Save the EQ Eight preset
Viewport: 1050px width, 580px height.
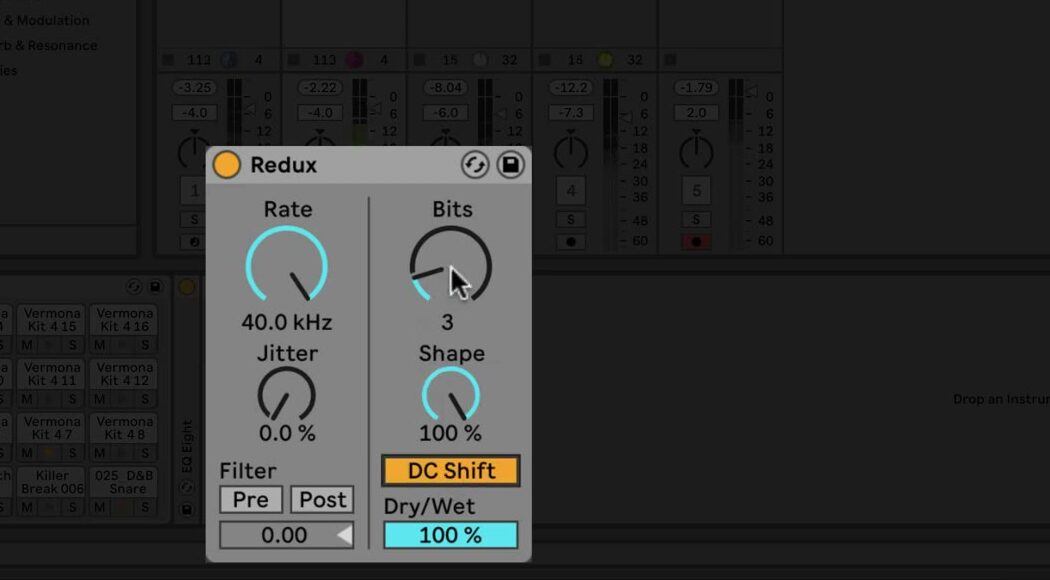tap(187, 510)
